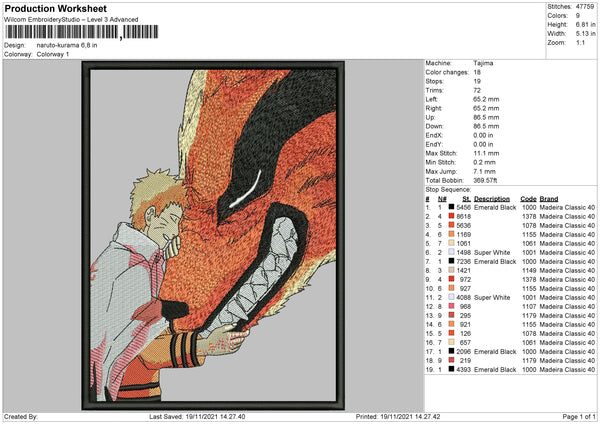Click stitch count 657 in stop row 16
The width and height of the screenshot is (600, 424).
[x=465, y=342]
